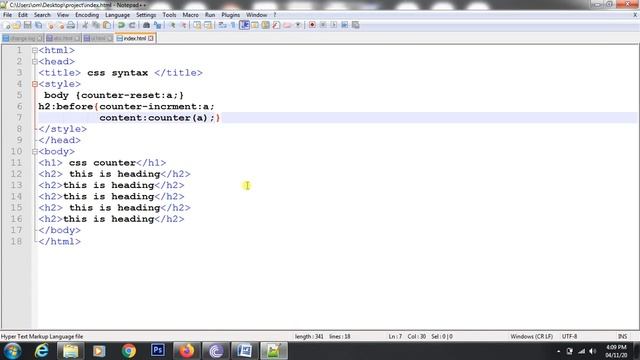
Task: Open Find with the binoculars icon
Action: [x=147, y=25]
